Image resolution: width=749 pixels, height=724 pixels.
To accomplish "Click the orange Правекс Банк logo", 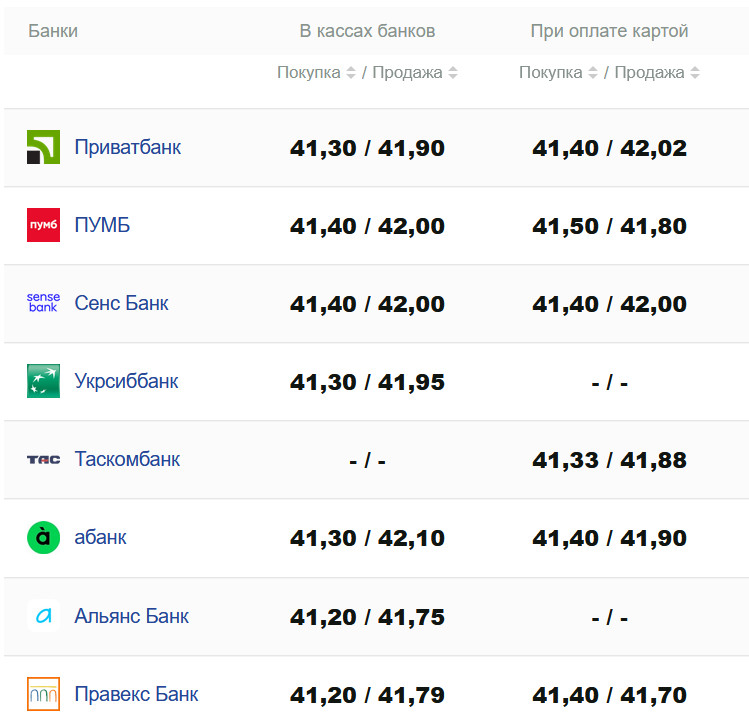I will (x=43, y=694).
